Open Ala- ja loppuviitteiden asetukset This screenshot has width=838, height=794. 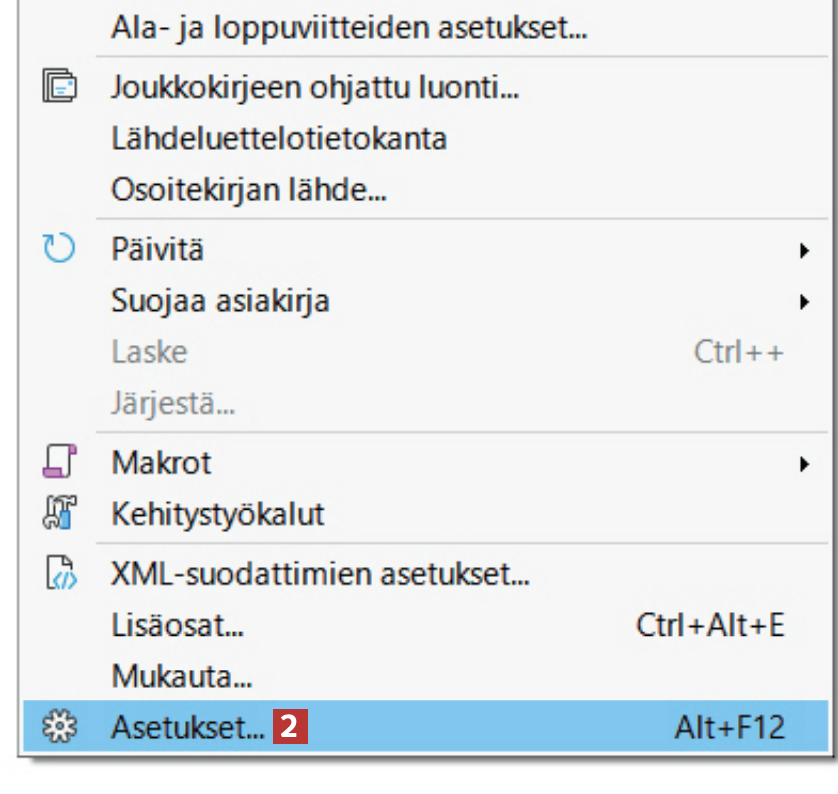348,27
